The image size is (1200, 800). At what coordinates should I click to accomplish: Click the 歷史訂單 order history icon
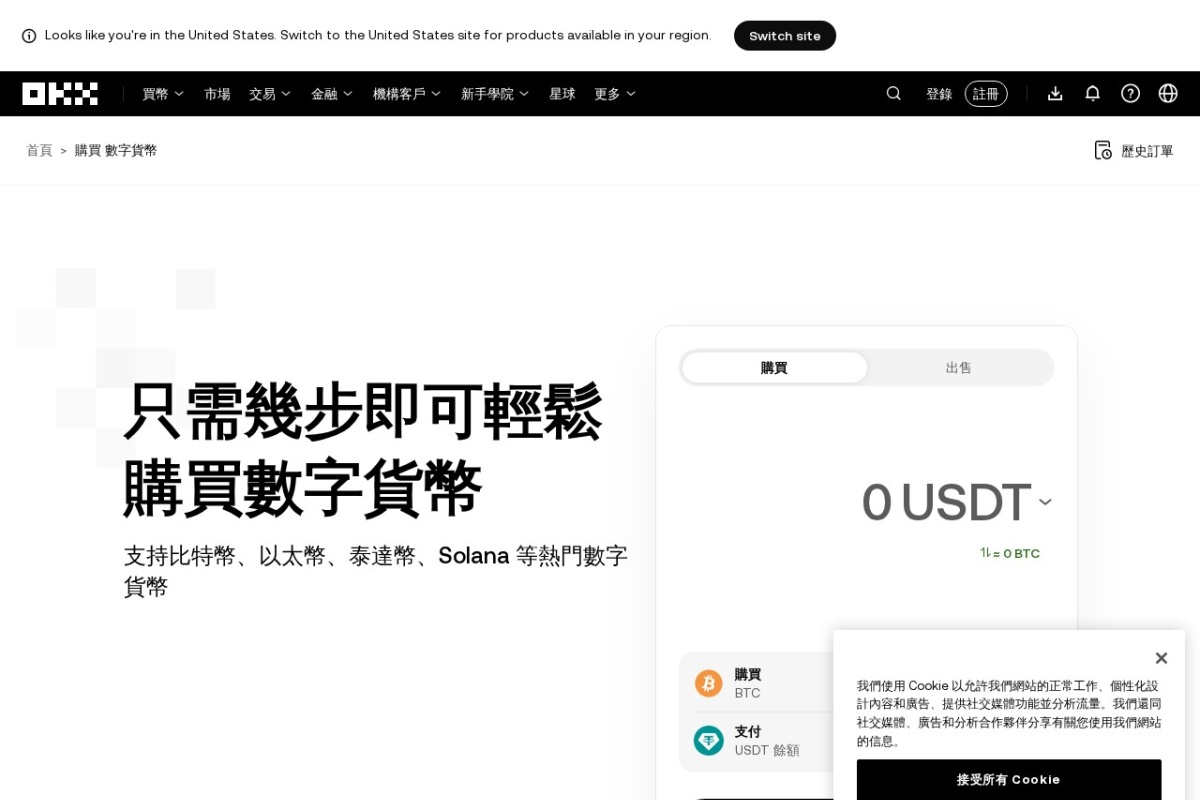click(1103, 150)
